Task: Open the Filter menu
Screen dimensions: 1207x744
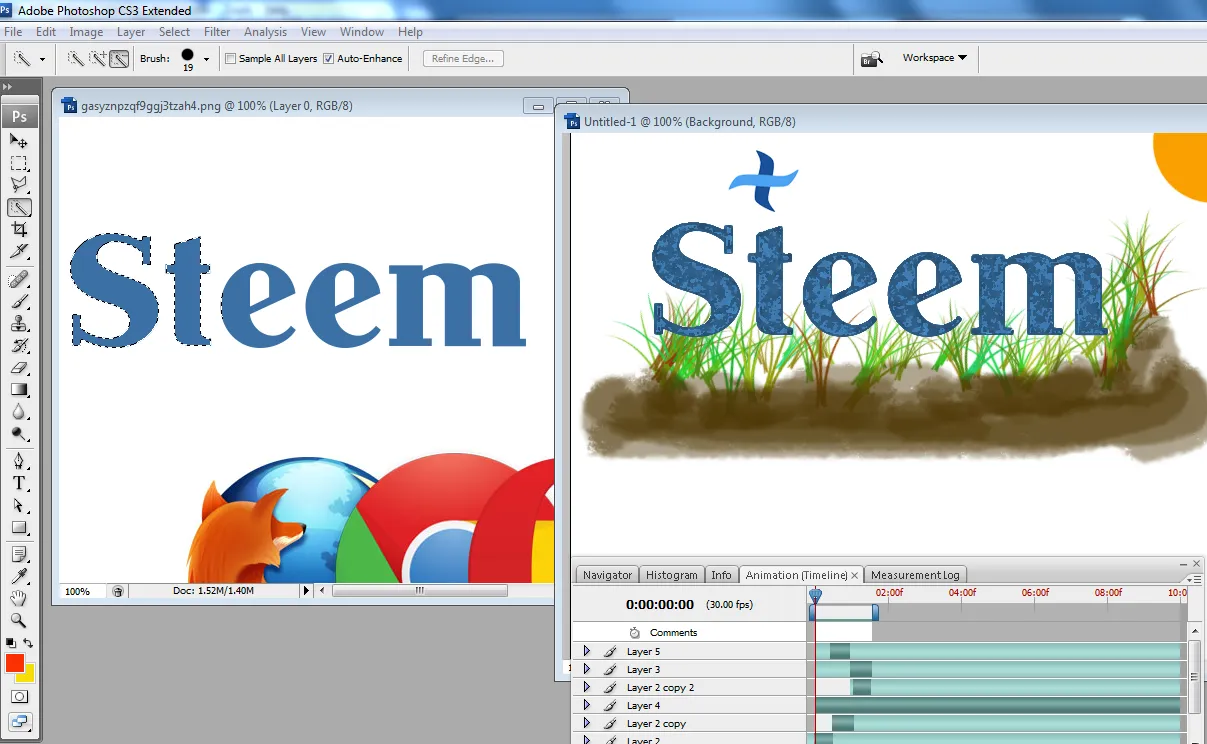Action: [217, 32]
